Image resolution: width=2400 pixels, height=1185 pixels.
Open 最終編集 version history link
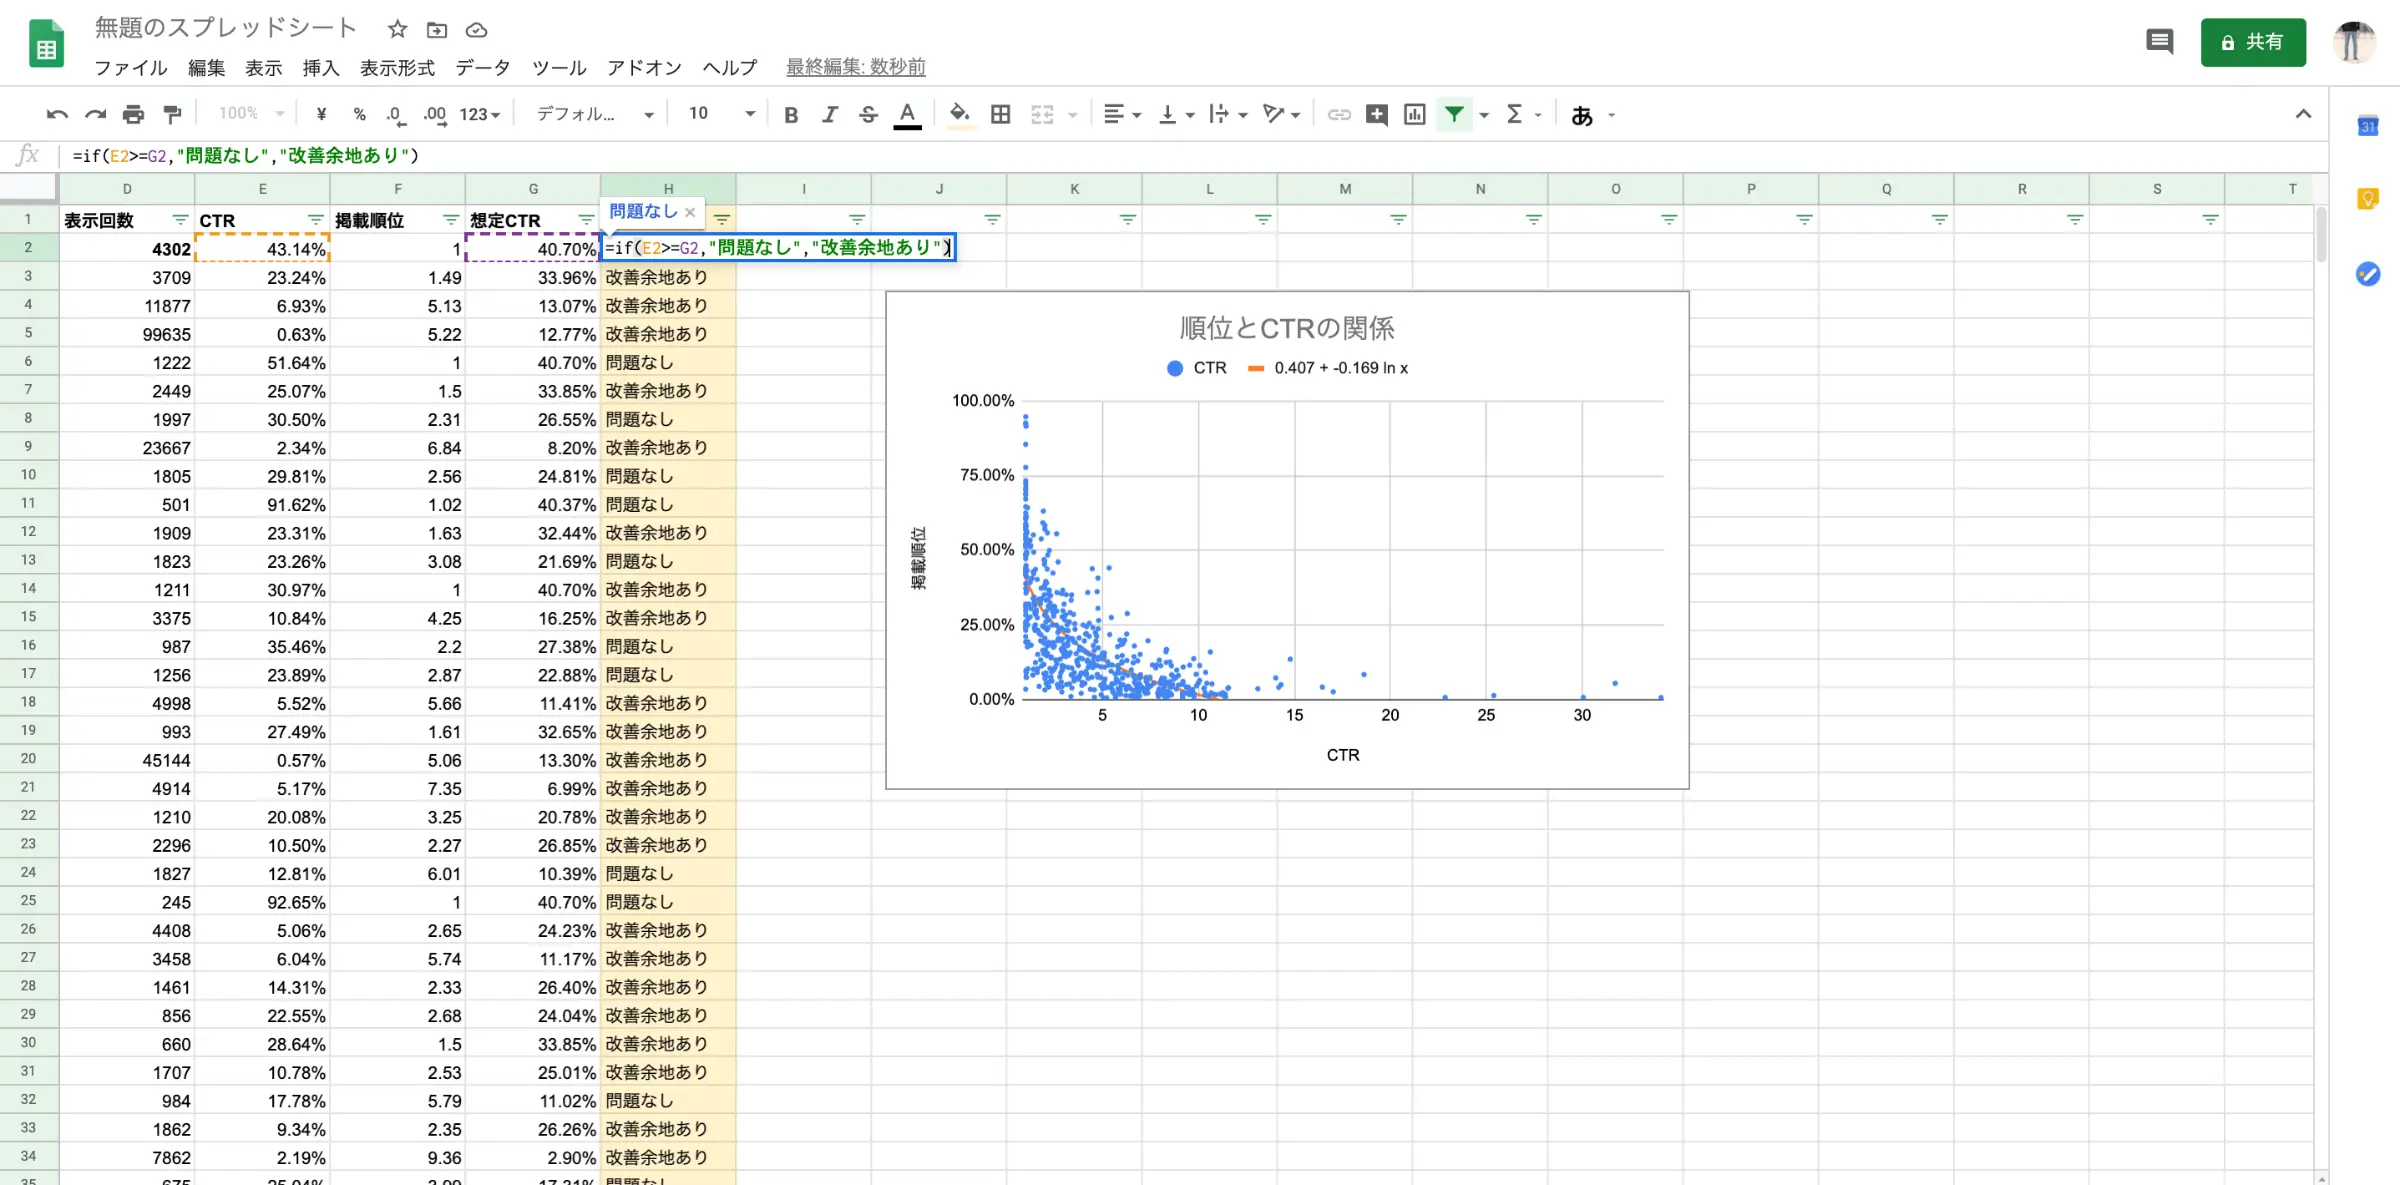tap(855, 67)
